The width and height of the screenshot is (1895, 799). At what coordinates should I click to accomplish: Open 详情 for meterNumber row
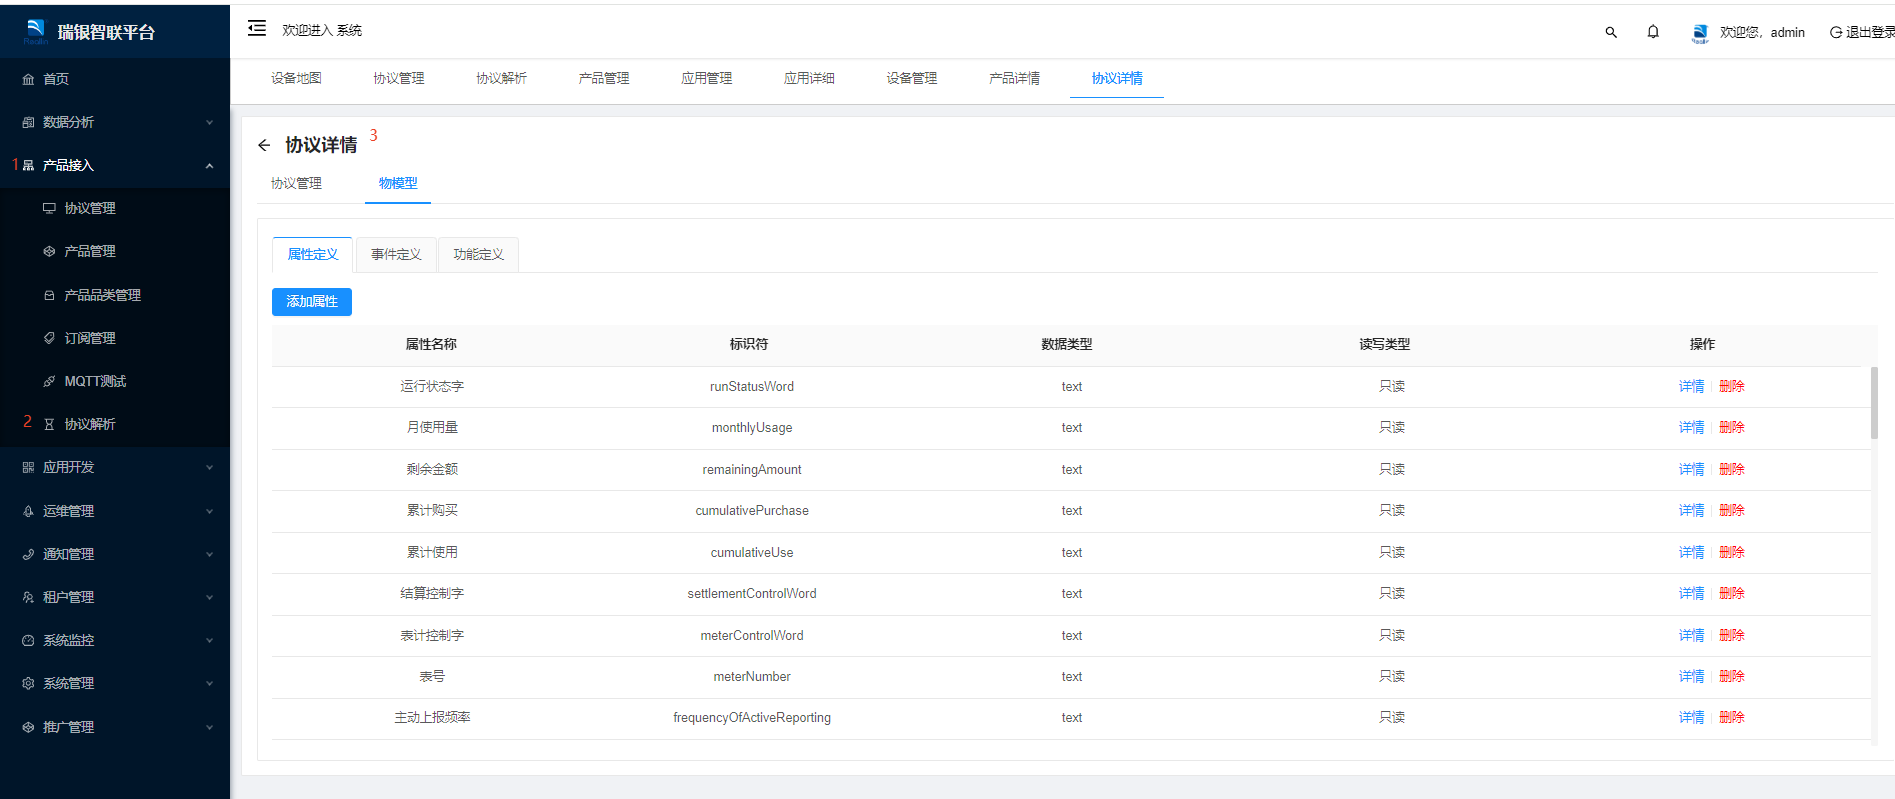pyautogui.click(x=1691, y=676)
